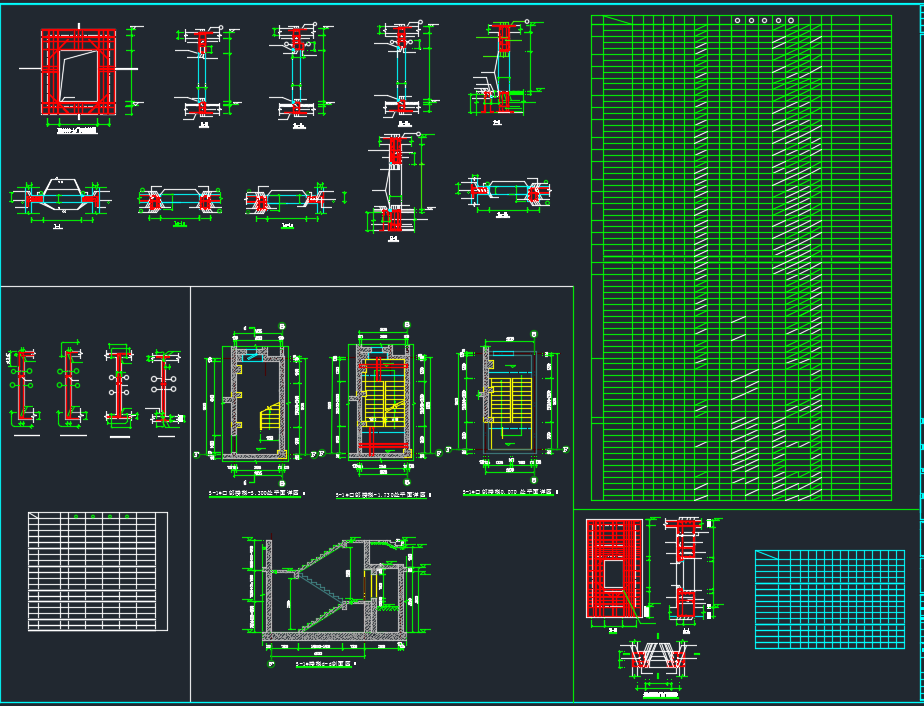
Task: Select the square red reinforcement frame around the tilted quadrilateral
Action: tap(78, 71)
